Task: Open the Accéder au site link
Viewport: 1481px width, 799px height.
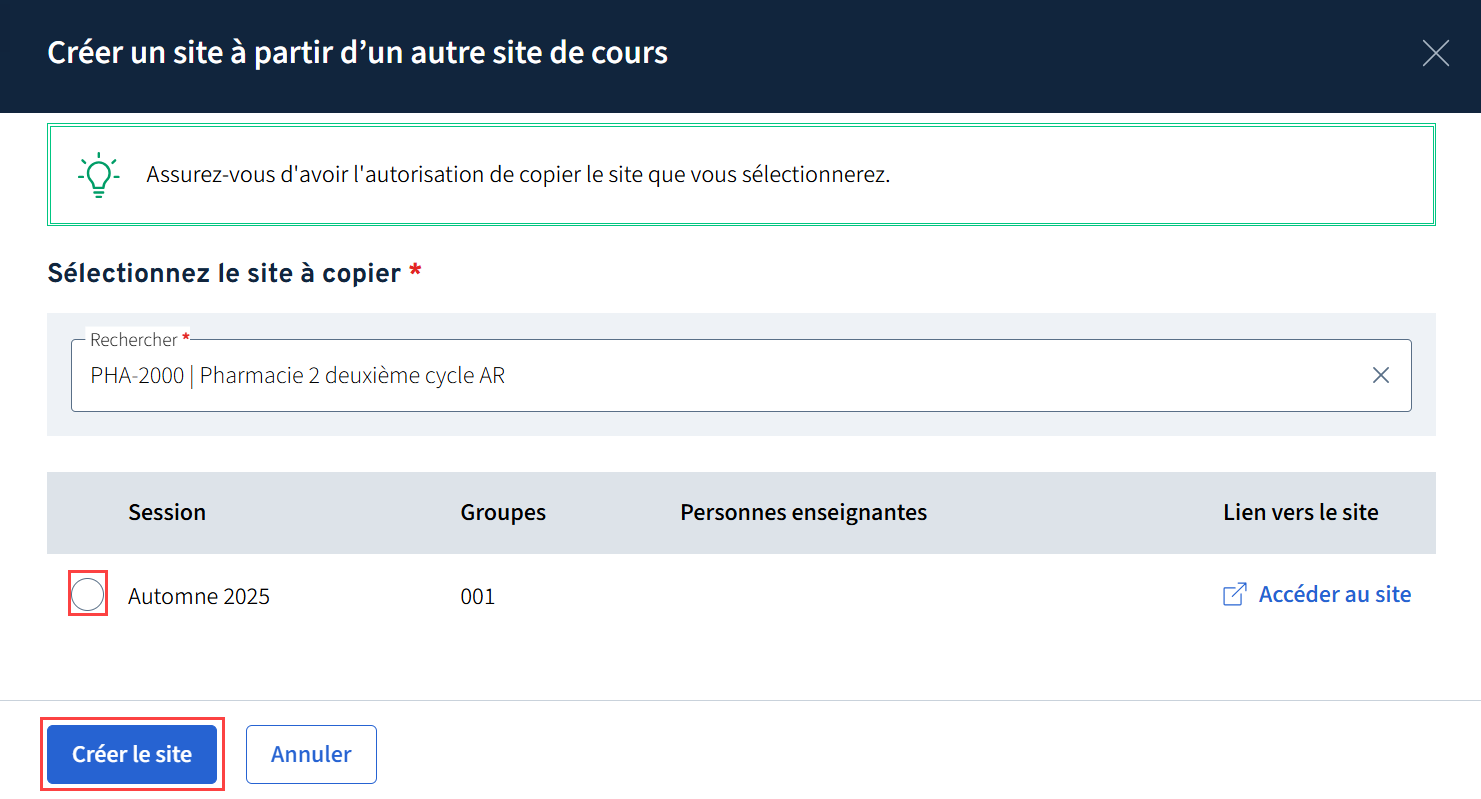Action: click(1334, 595)
